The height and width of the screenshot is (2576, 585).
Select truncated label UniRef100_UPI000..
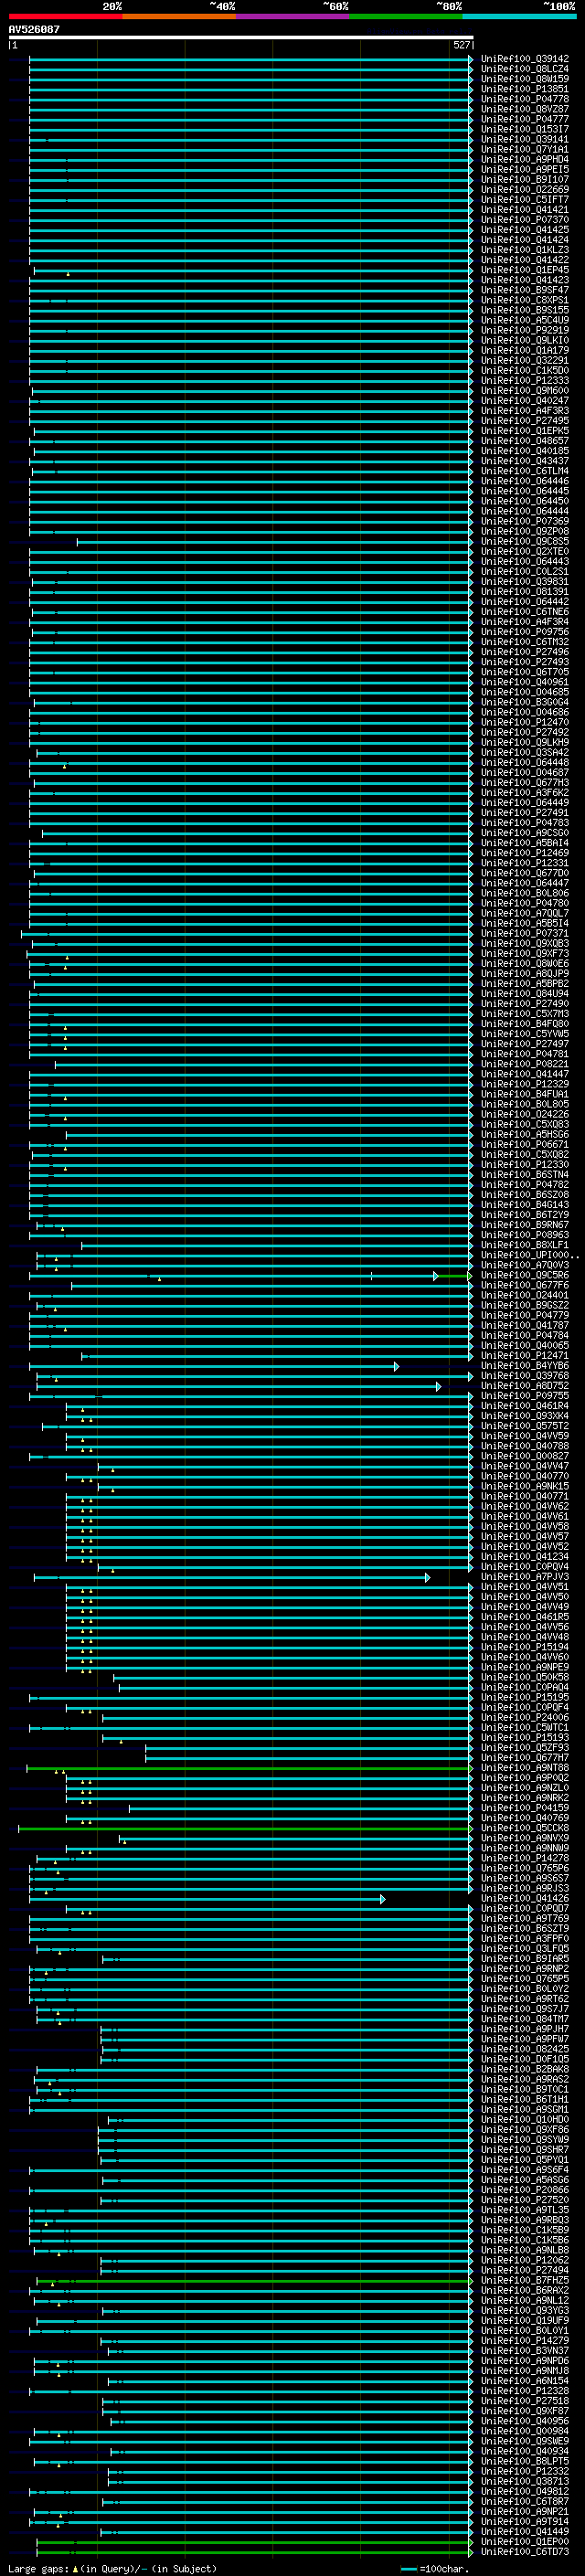click(528, 1255)
